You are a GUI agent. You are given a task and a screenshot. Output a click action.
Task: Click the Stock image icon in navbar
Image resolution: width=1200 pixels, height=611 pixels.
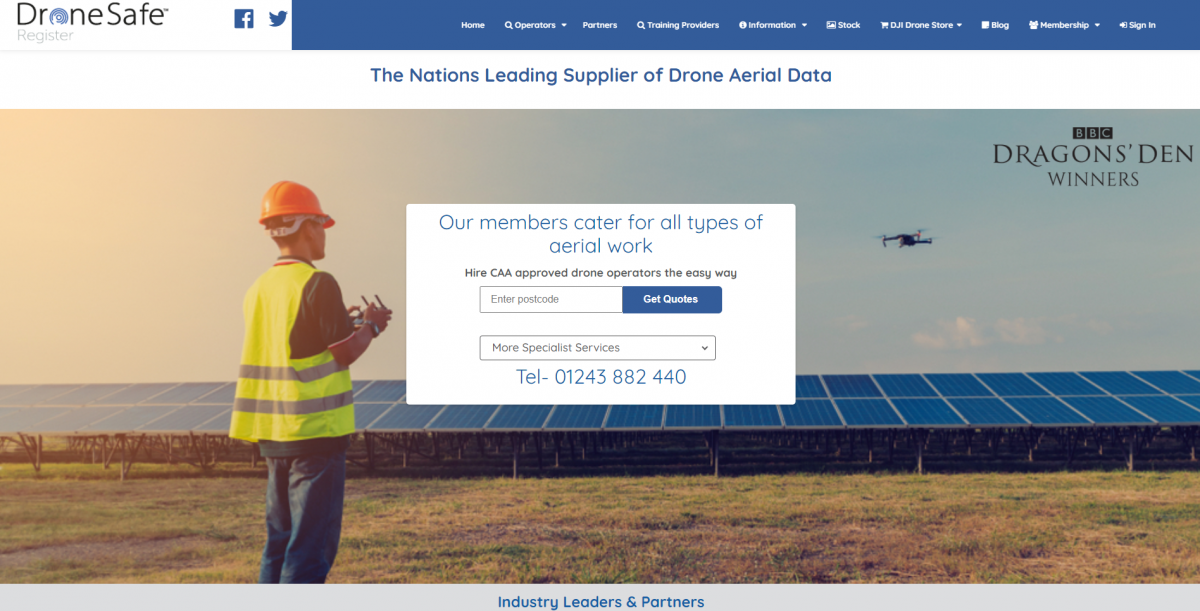pos(831,25)
